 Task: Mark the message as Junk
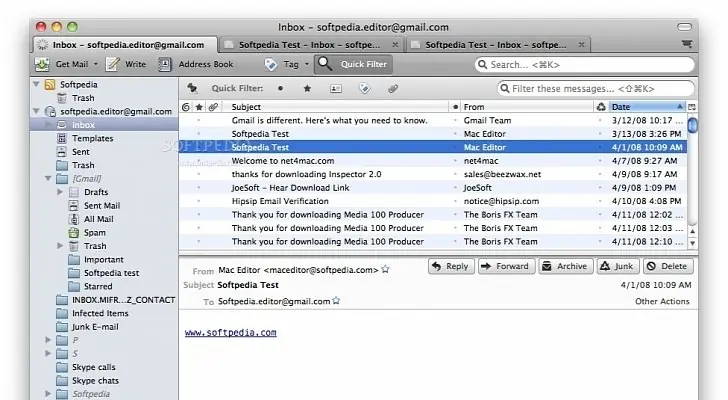pyautogui.click(x=618, y=266)
